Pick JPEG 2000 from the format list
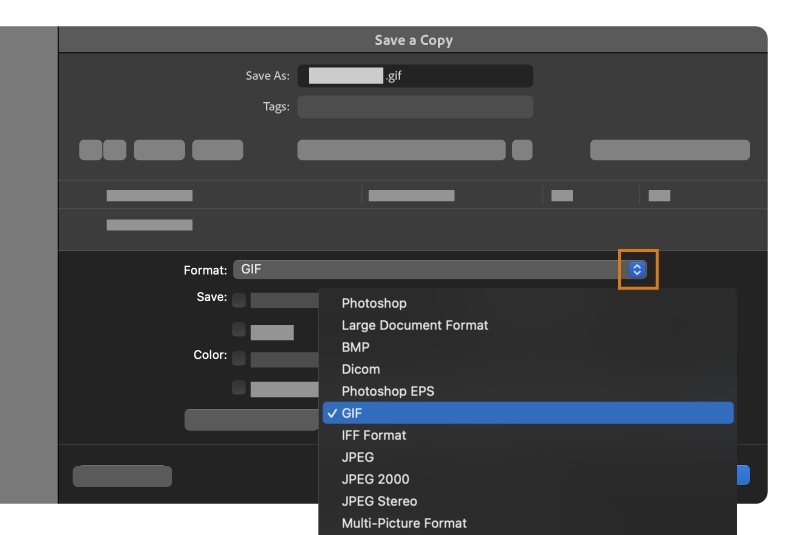The image size is (800, 535). [x=375, y=479]
